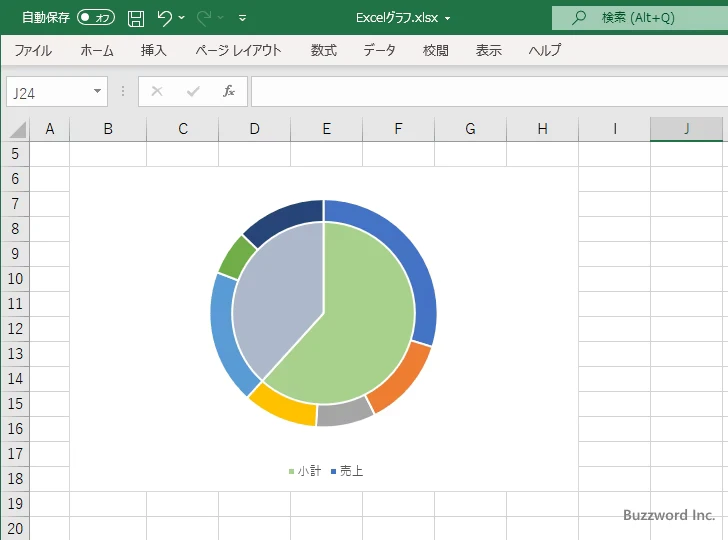Click the formula bar Cancel X icon
This screenshot has width=728, height=540.
pyautogui.click(x=157, y=91)
